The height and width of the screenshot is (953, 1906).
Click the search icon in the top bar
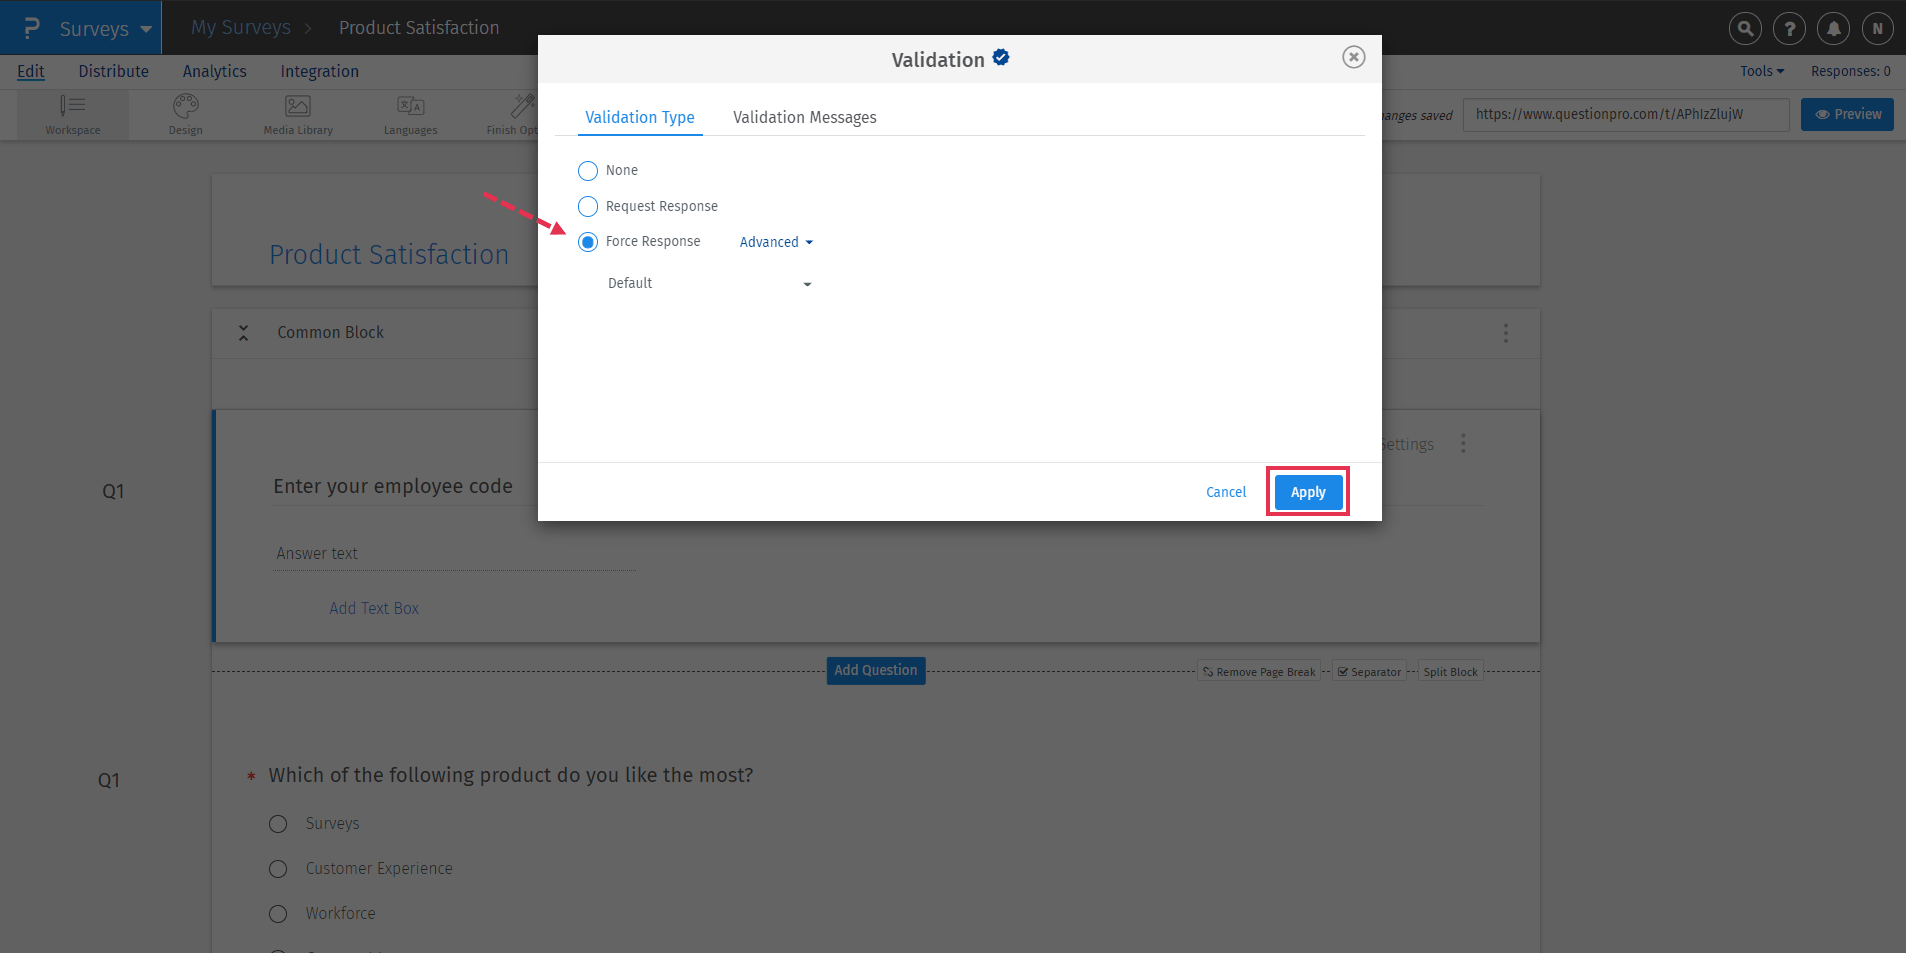click(x=1745, y=28)
